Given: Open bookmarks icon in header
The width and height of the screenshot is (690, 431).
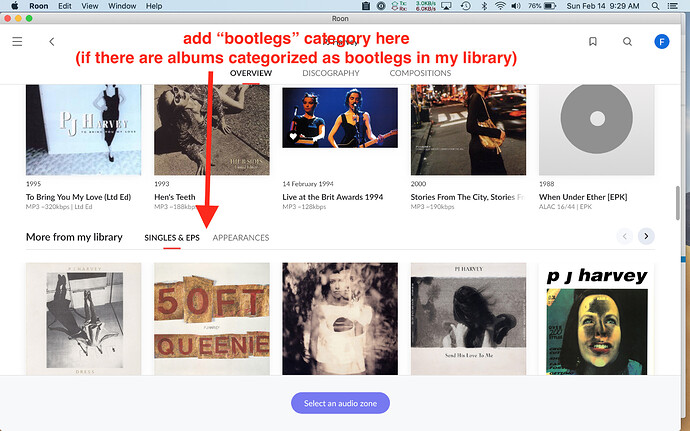Looking at the screenshot, I should click(593, 41).
